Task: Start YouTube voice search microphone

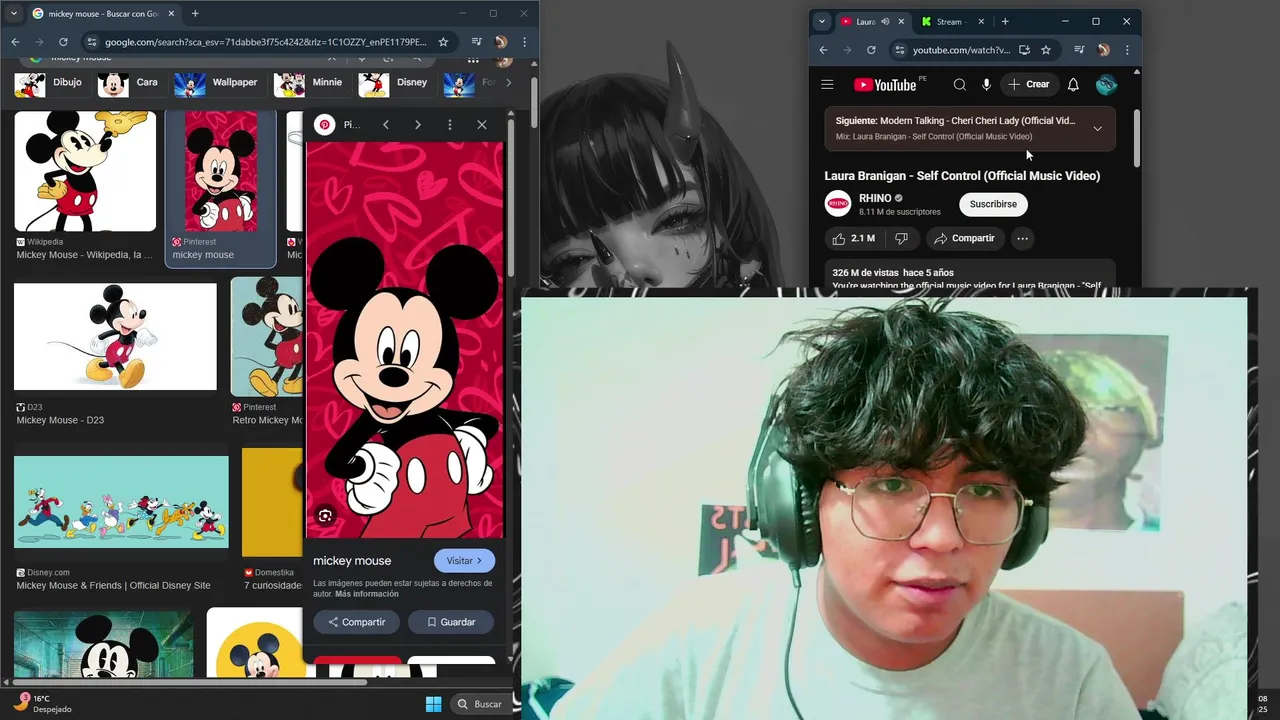Action: [x=986, y=85]
